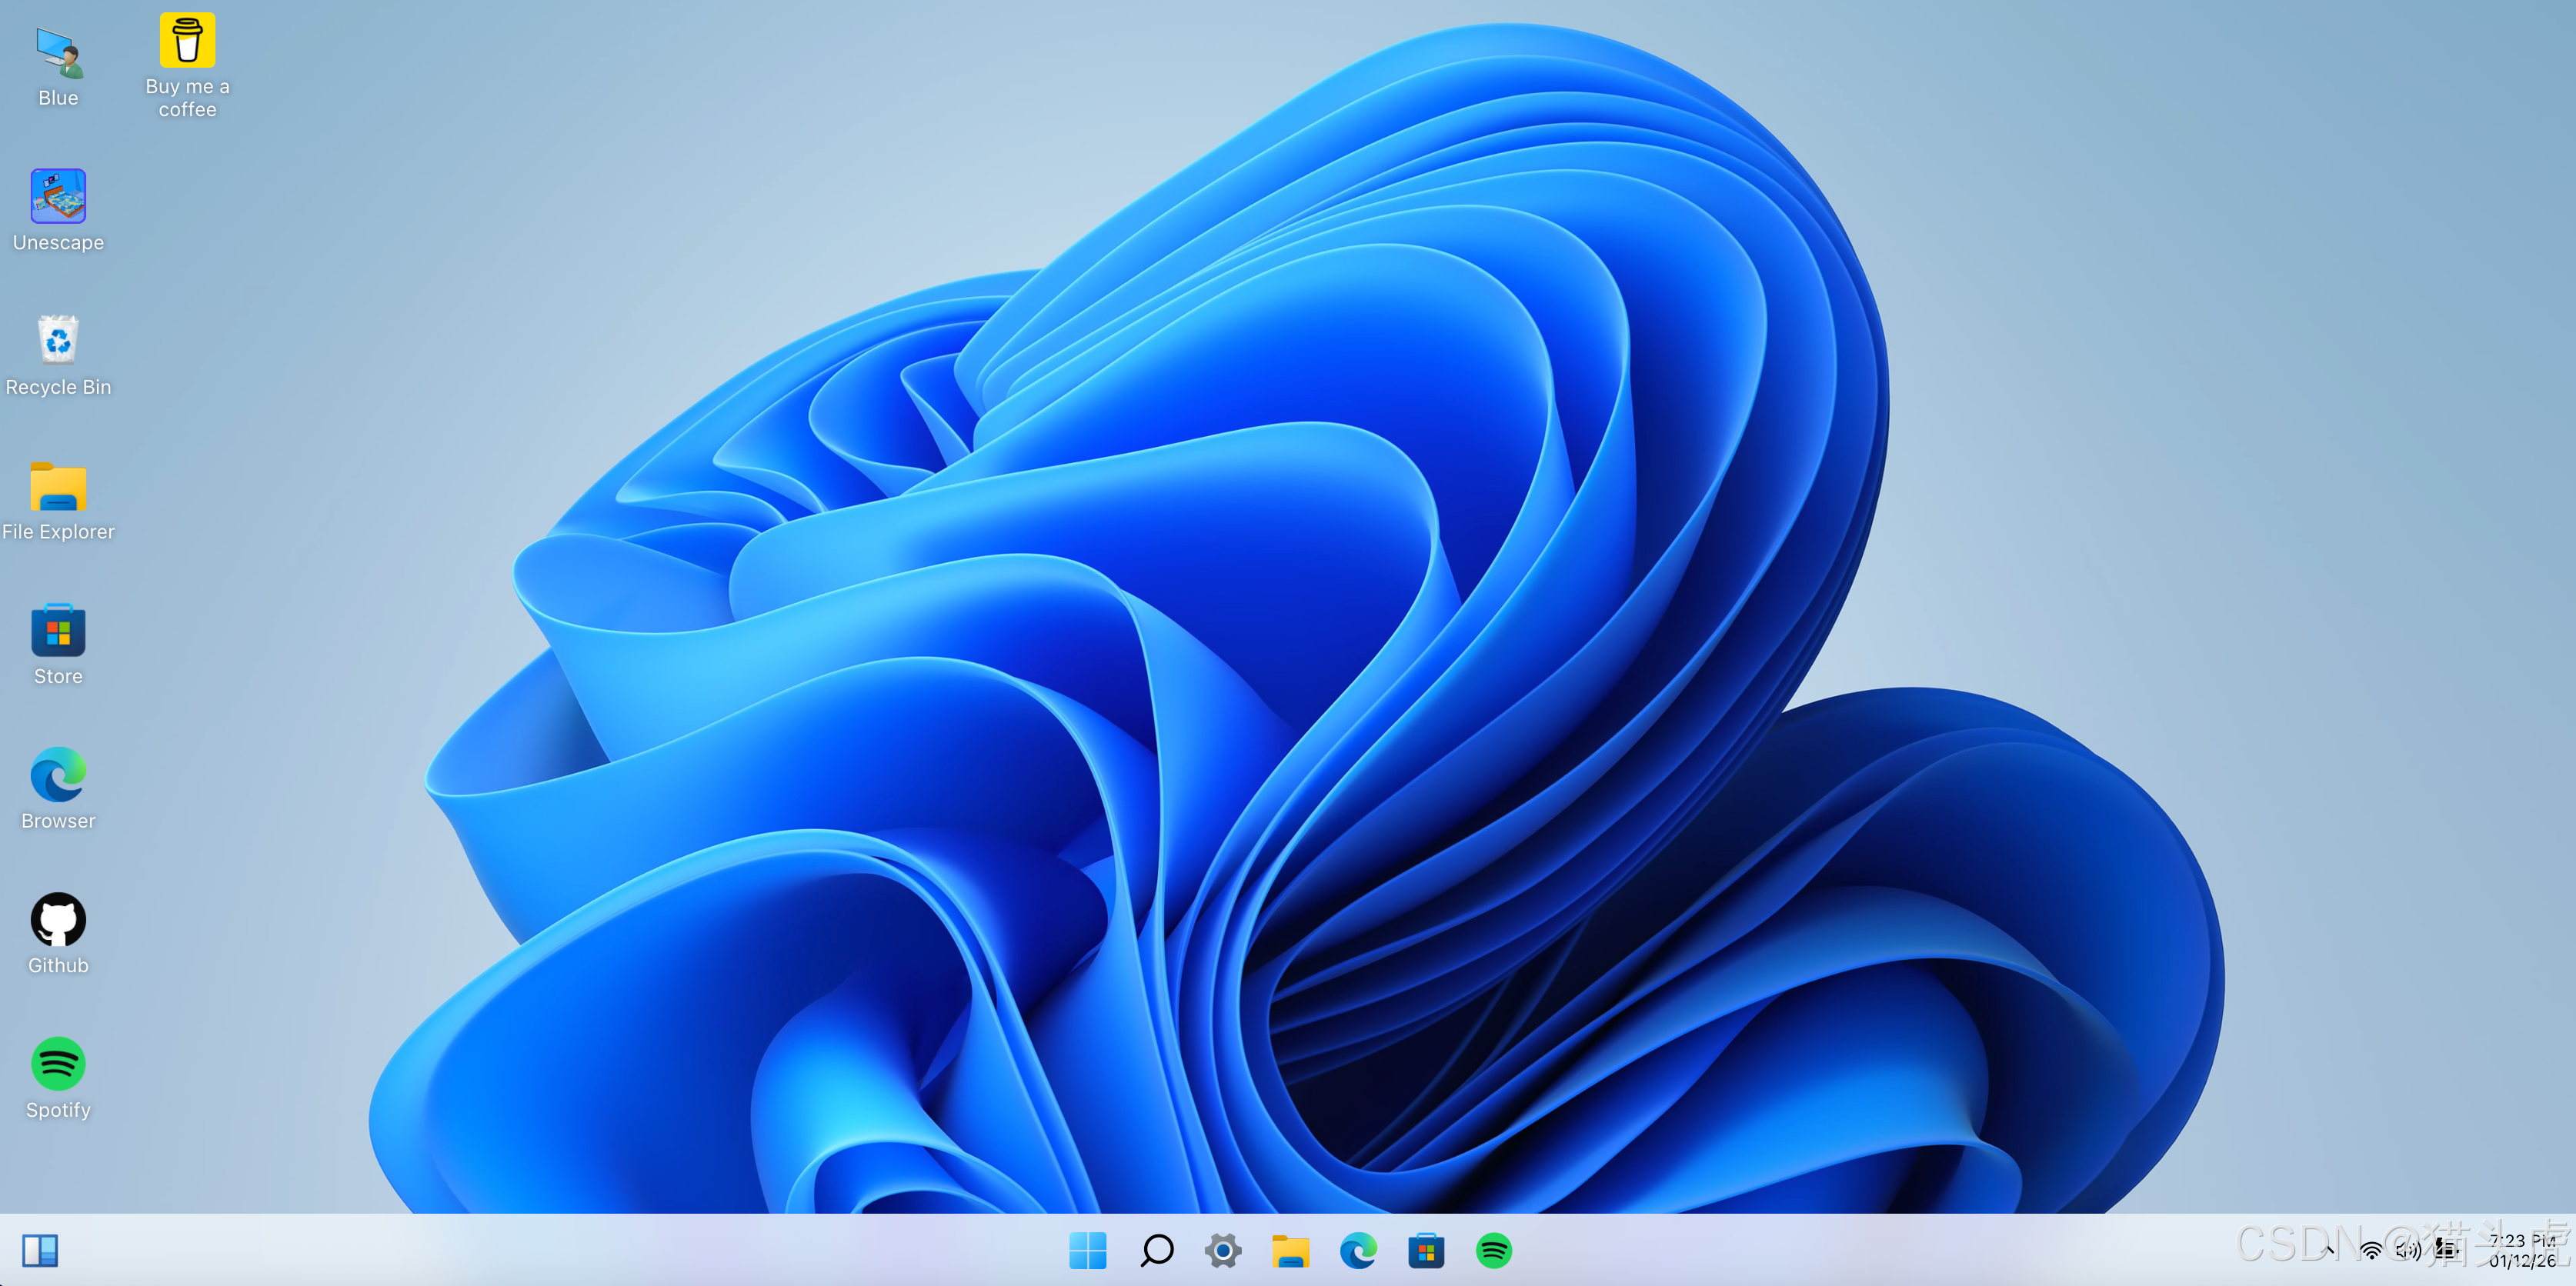Open Settings gear in taskbar
The height and width of the screenshot is (1286, 2576).
(1223, 1250)
